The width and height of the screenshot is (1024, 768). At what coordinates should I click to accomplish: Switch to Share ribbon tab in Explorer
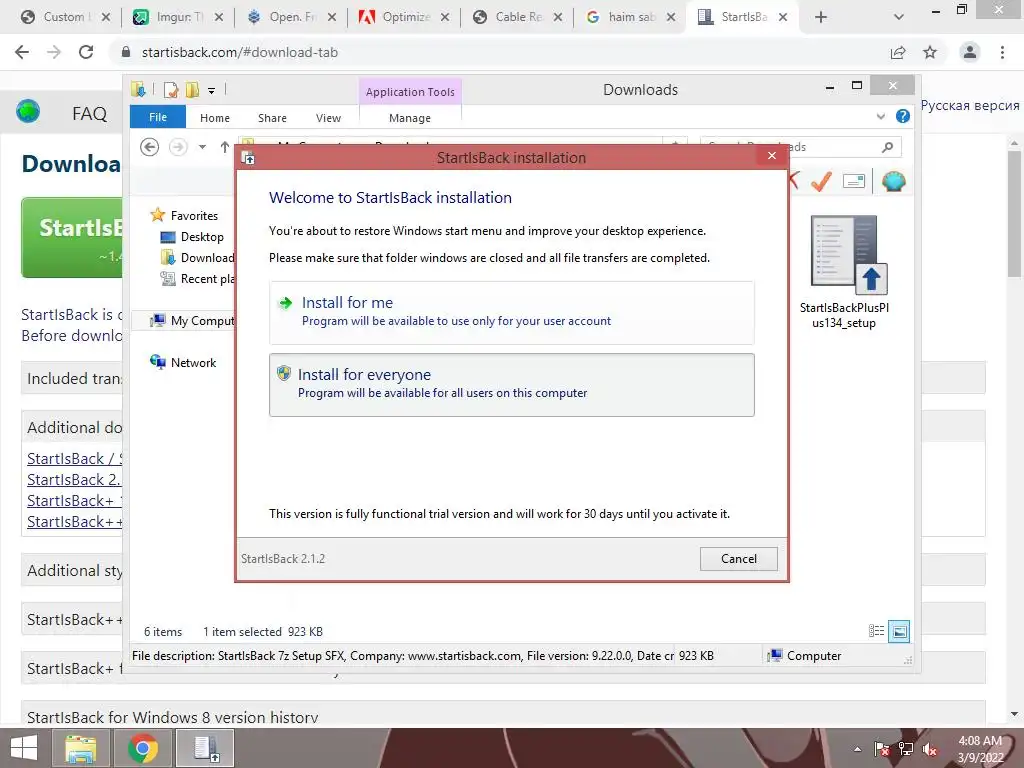pos(272,118)
